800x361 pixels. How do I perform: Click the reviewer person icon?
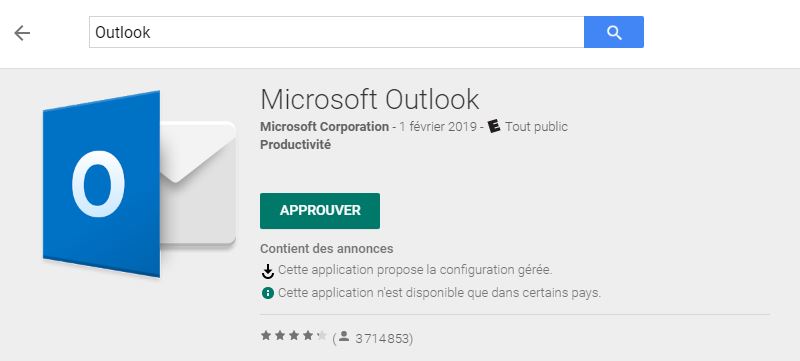click(344, 336)
